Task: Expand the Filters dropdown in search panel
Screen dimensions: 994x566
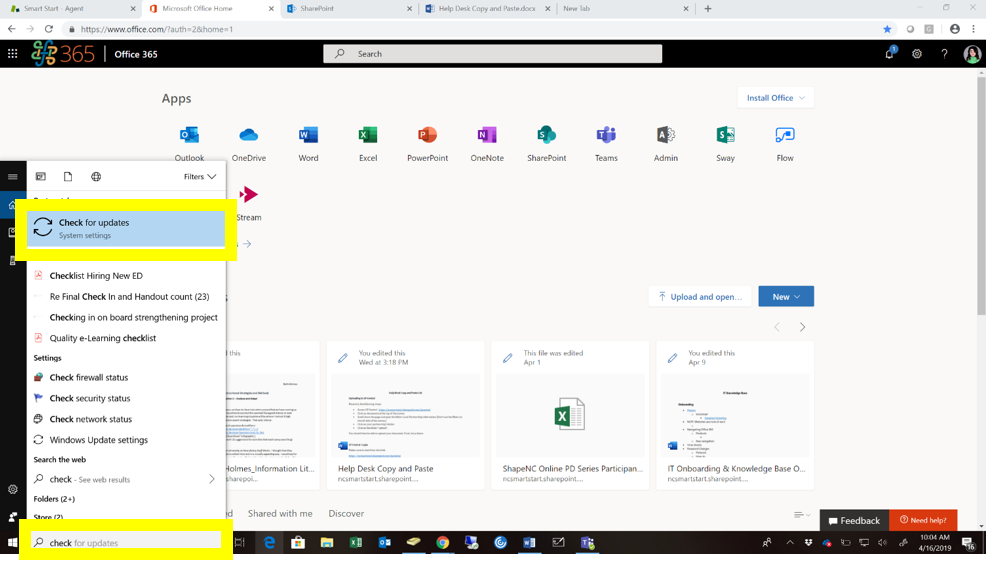Action: tap(200, 177)
